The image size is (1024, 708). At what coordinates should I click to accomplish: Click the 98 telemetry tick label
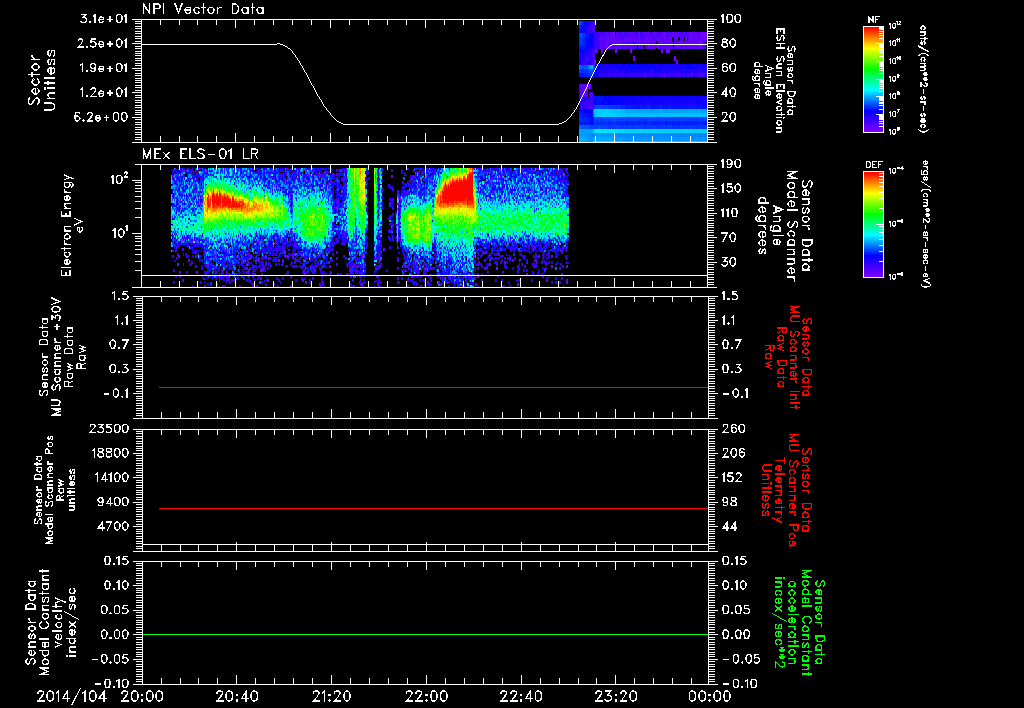pos(729,502)
